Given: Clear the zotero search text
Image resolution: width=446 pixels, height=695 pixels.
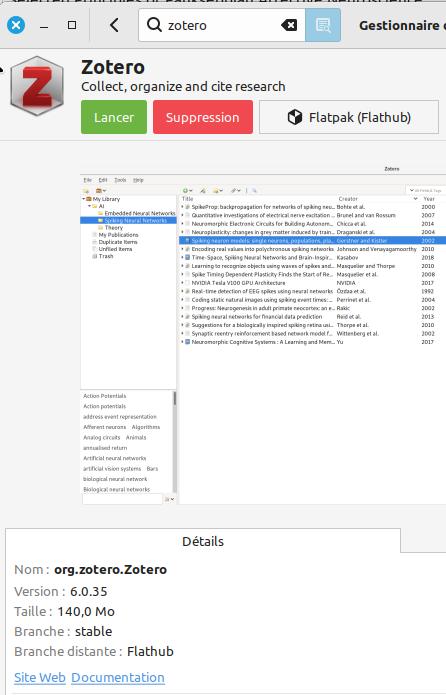Looking at the screenshot, I should [289, 25].
